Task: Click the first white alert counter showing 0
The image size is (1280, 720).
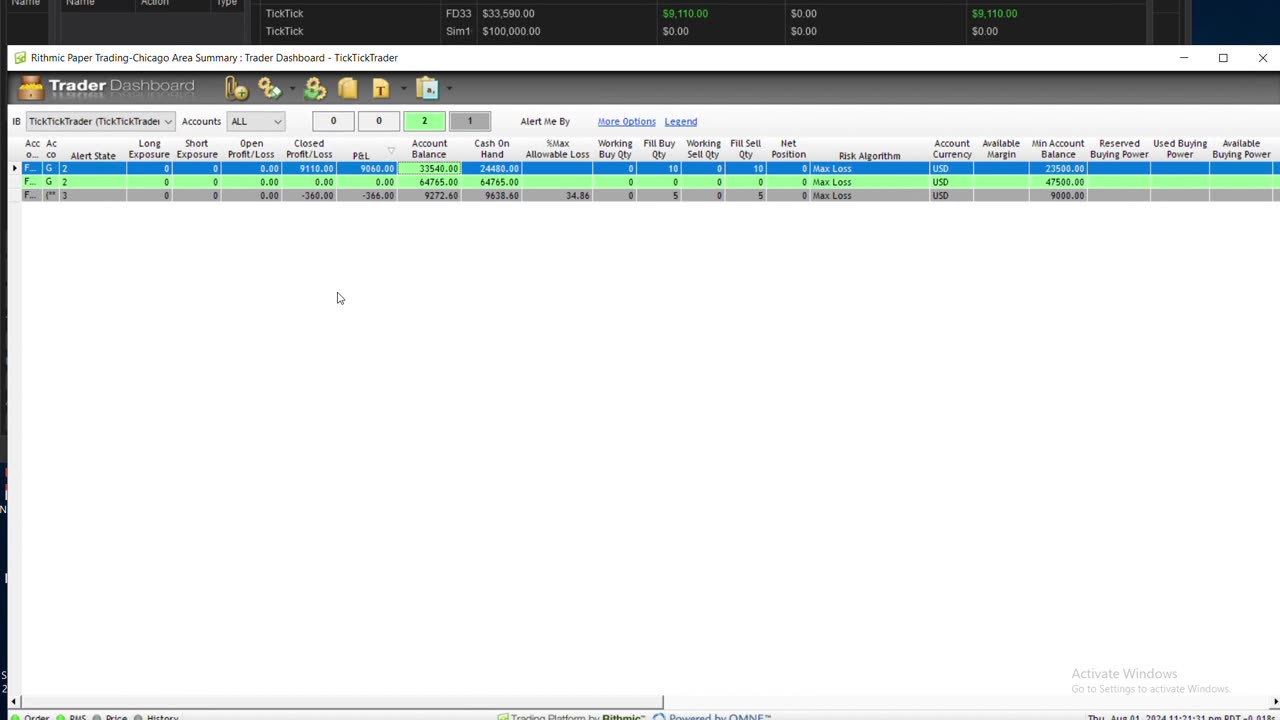Action: [x=333, y=121]
